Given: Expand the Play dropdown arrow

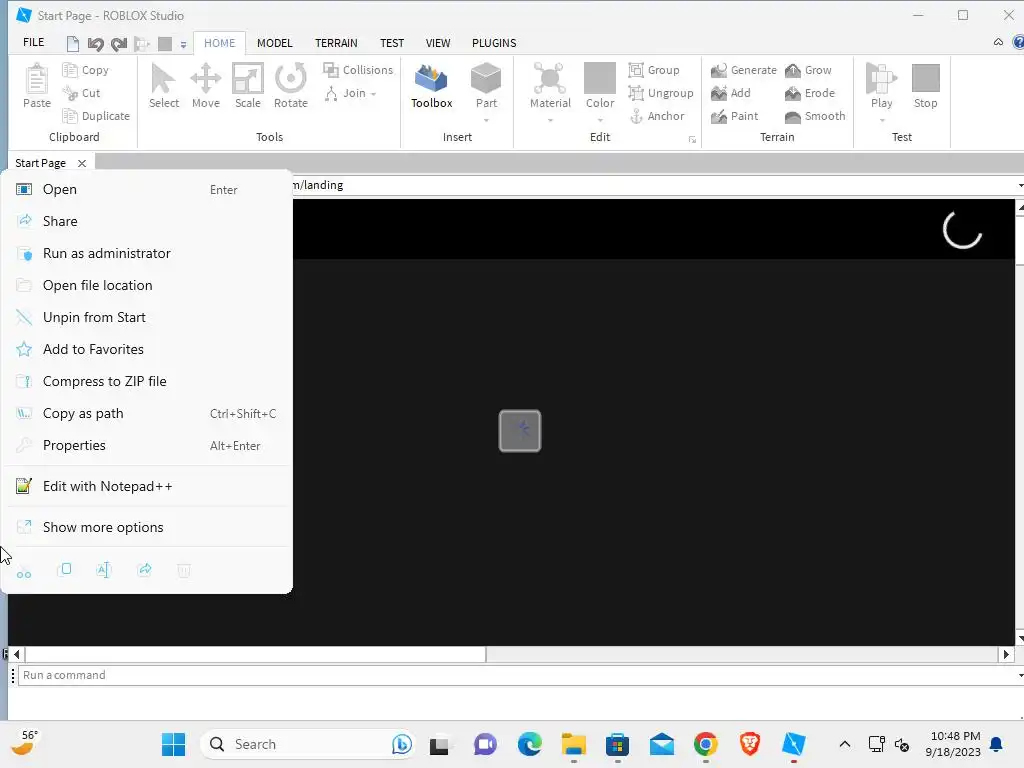Looking at the screenshot, I should (881, 121).
